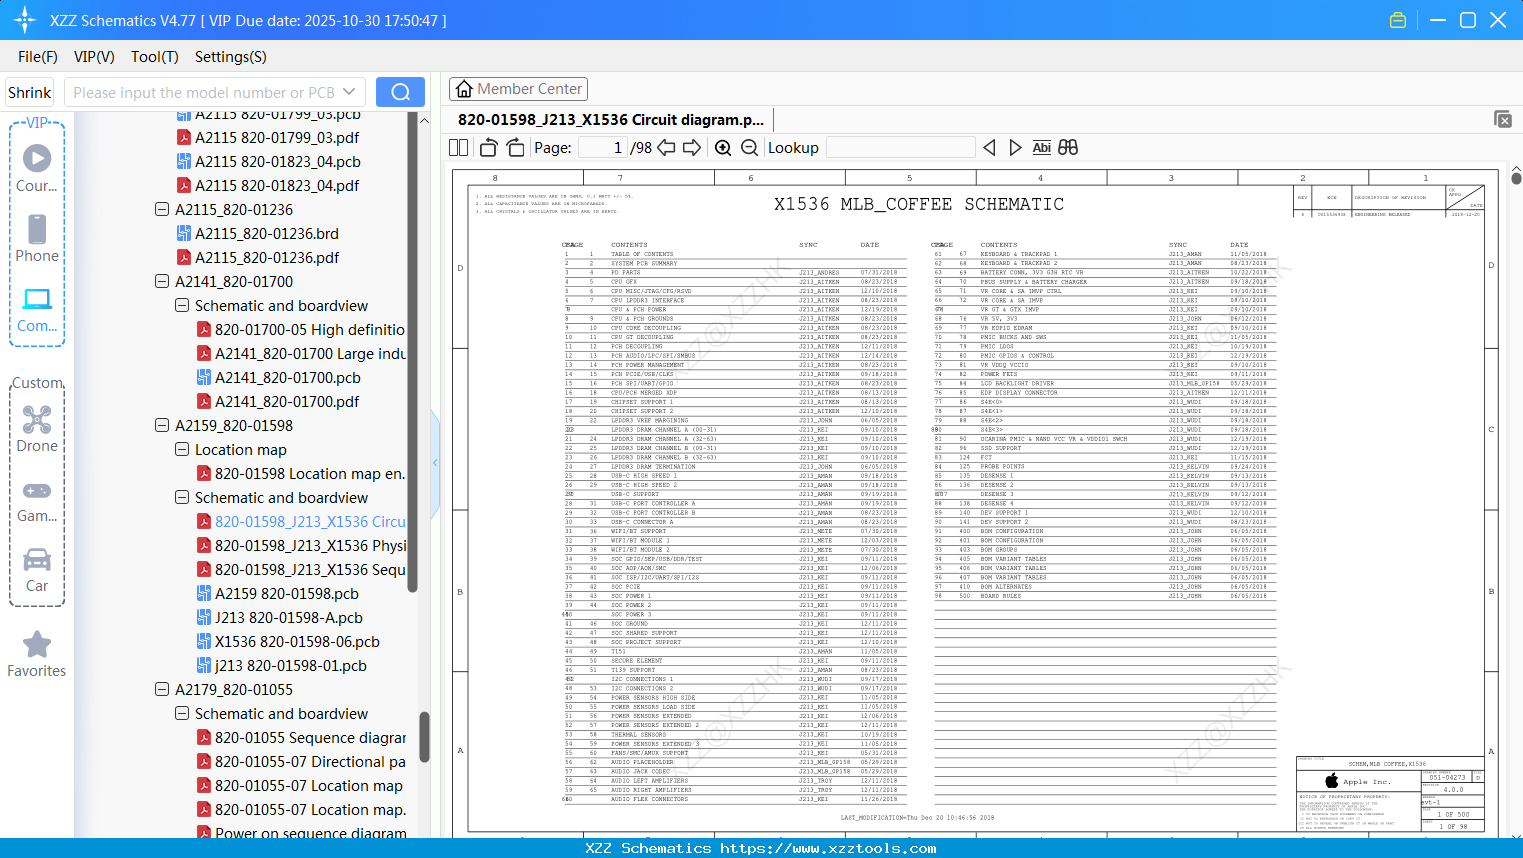Go to the next page arrow
Viewport: 1523px width, 858px height.
click(692, 147)
